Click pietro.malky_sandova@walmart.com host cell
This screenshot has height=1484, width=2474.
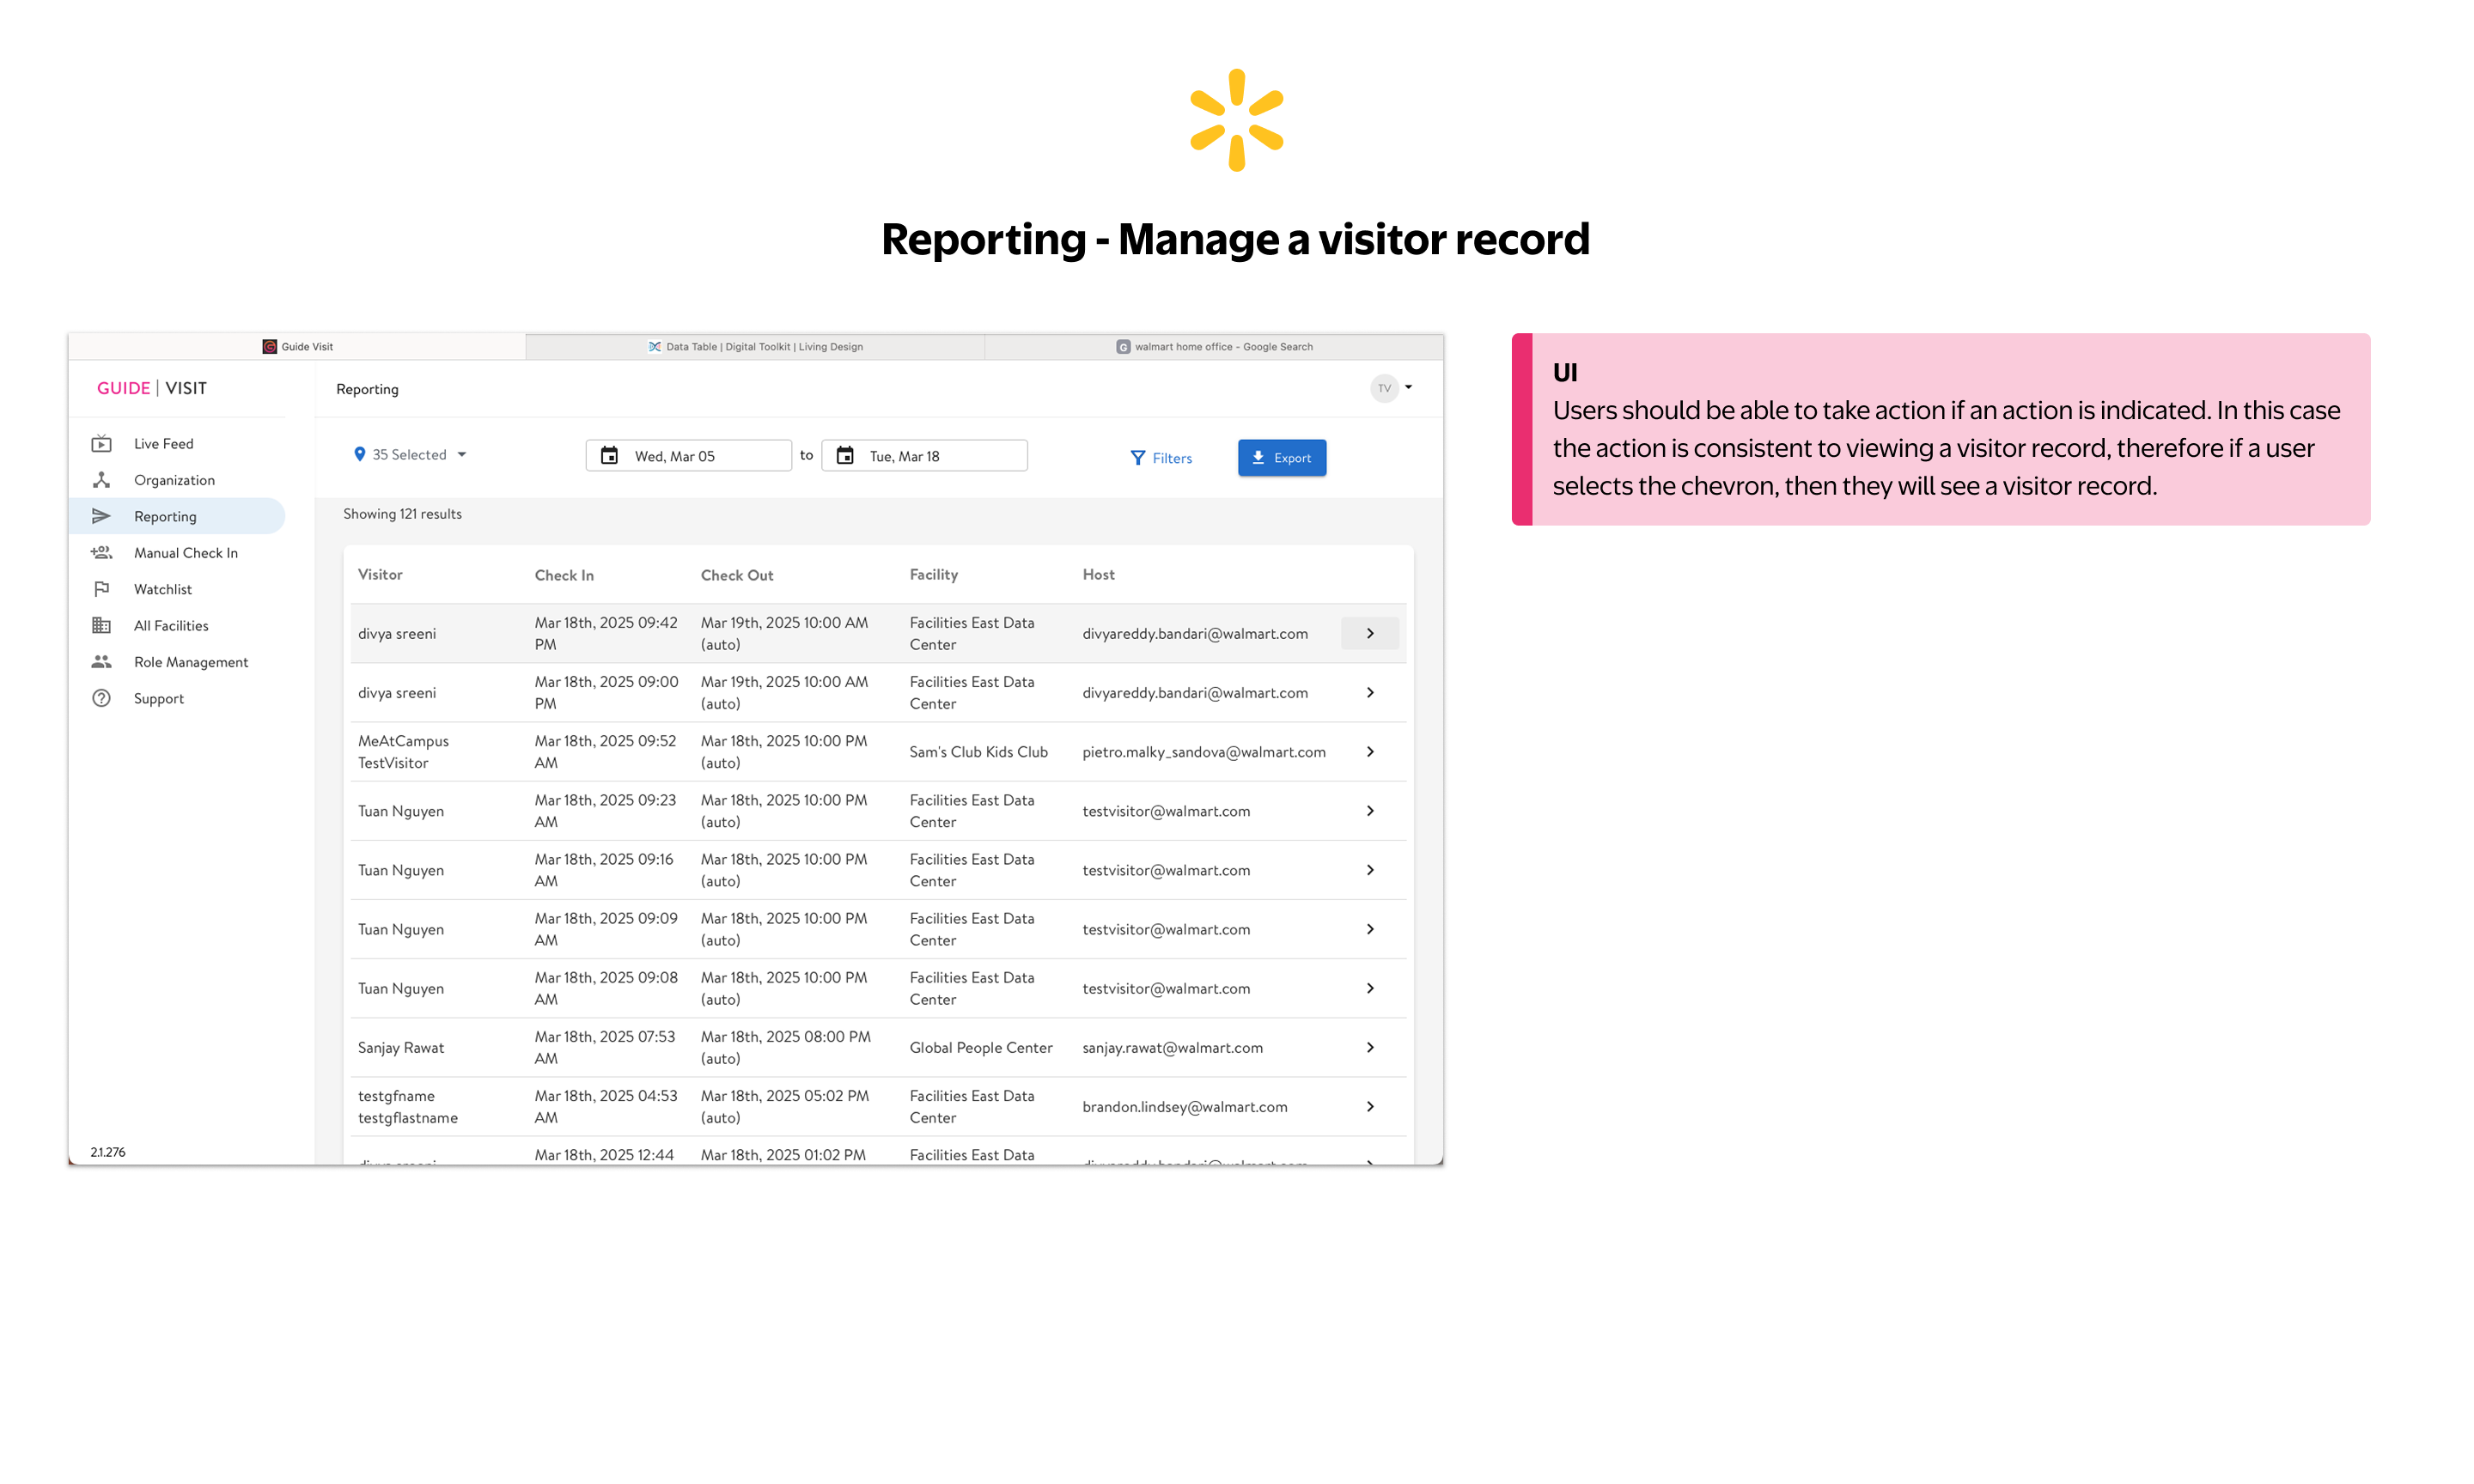click(x=1204, y=752)
